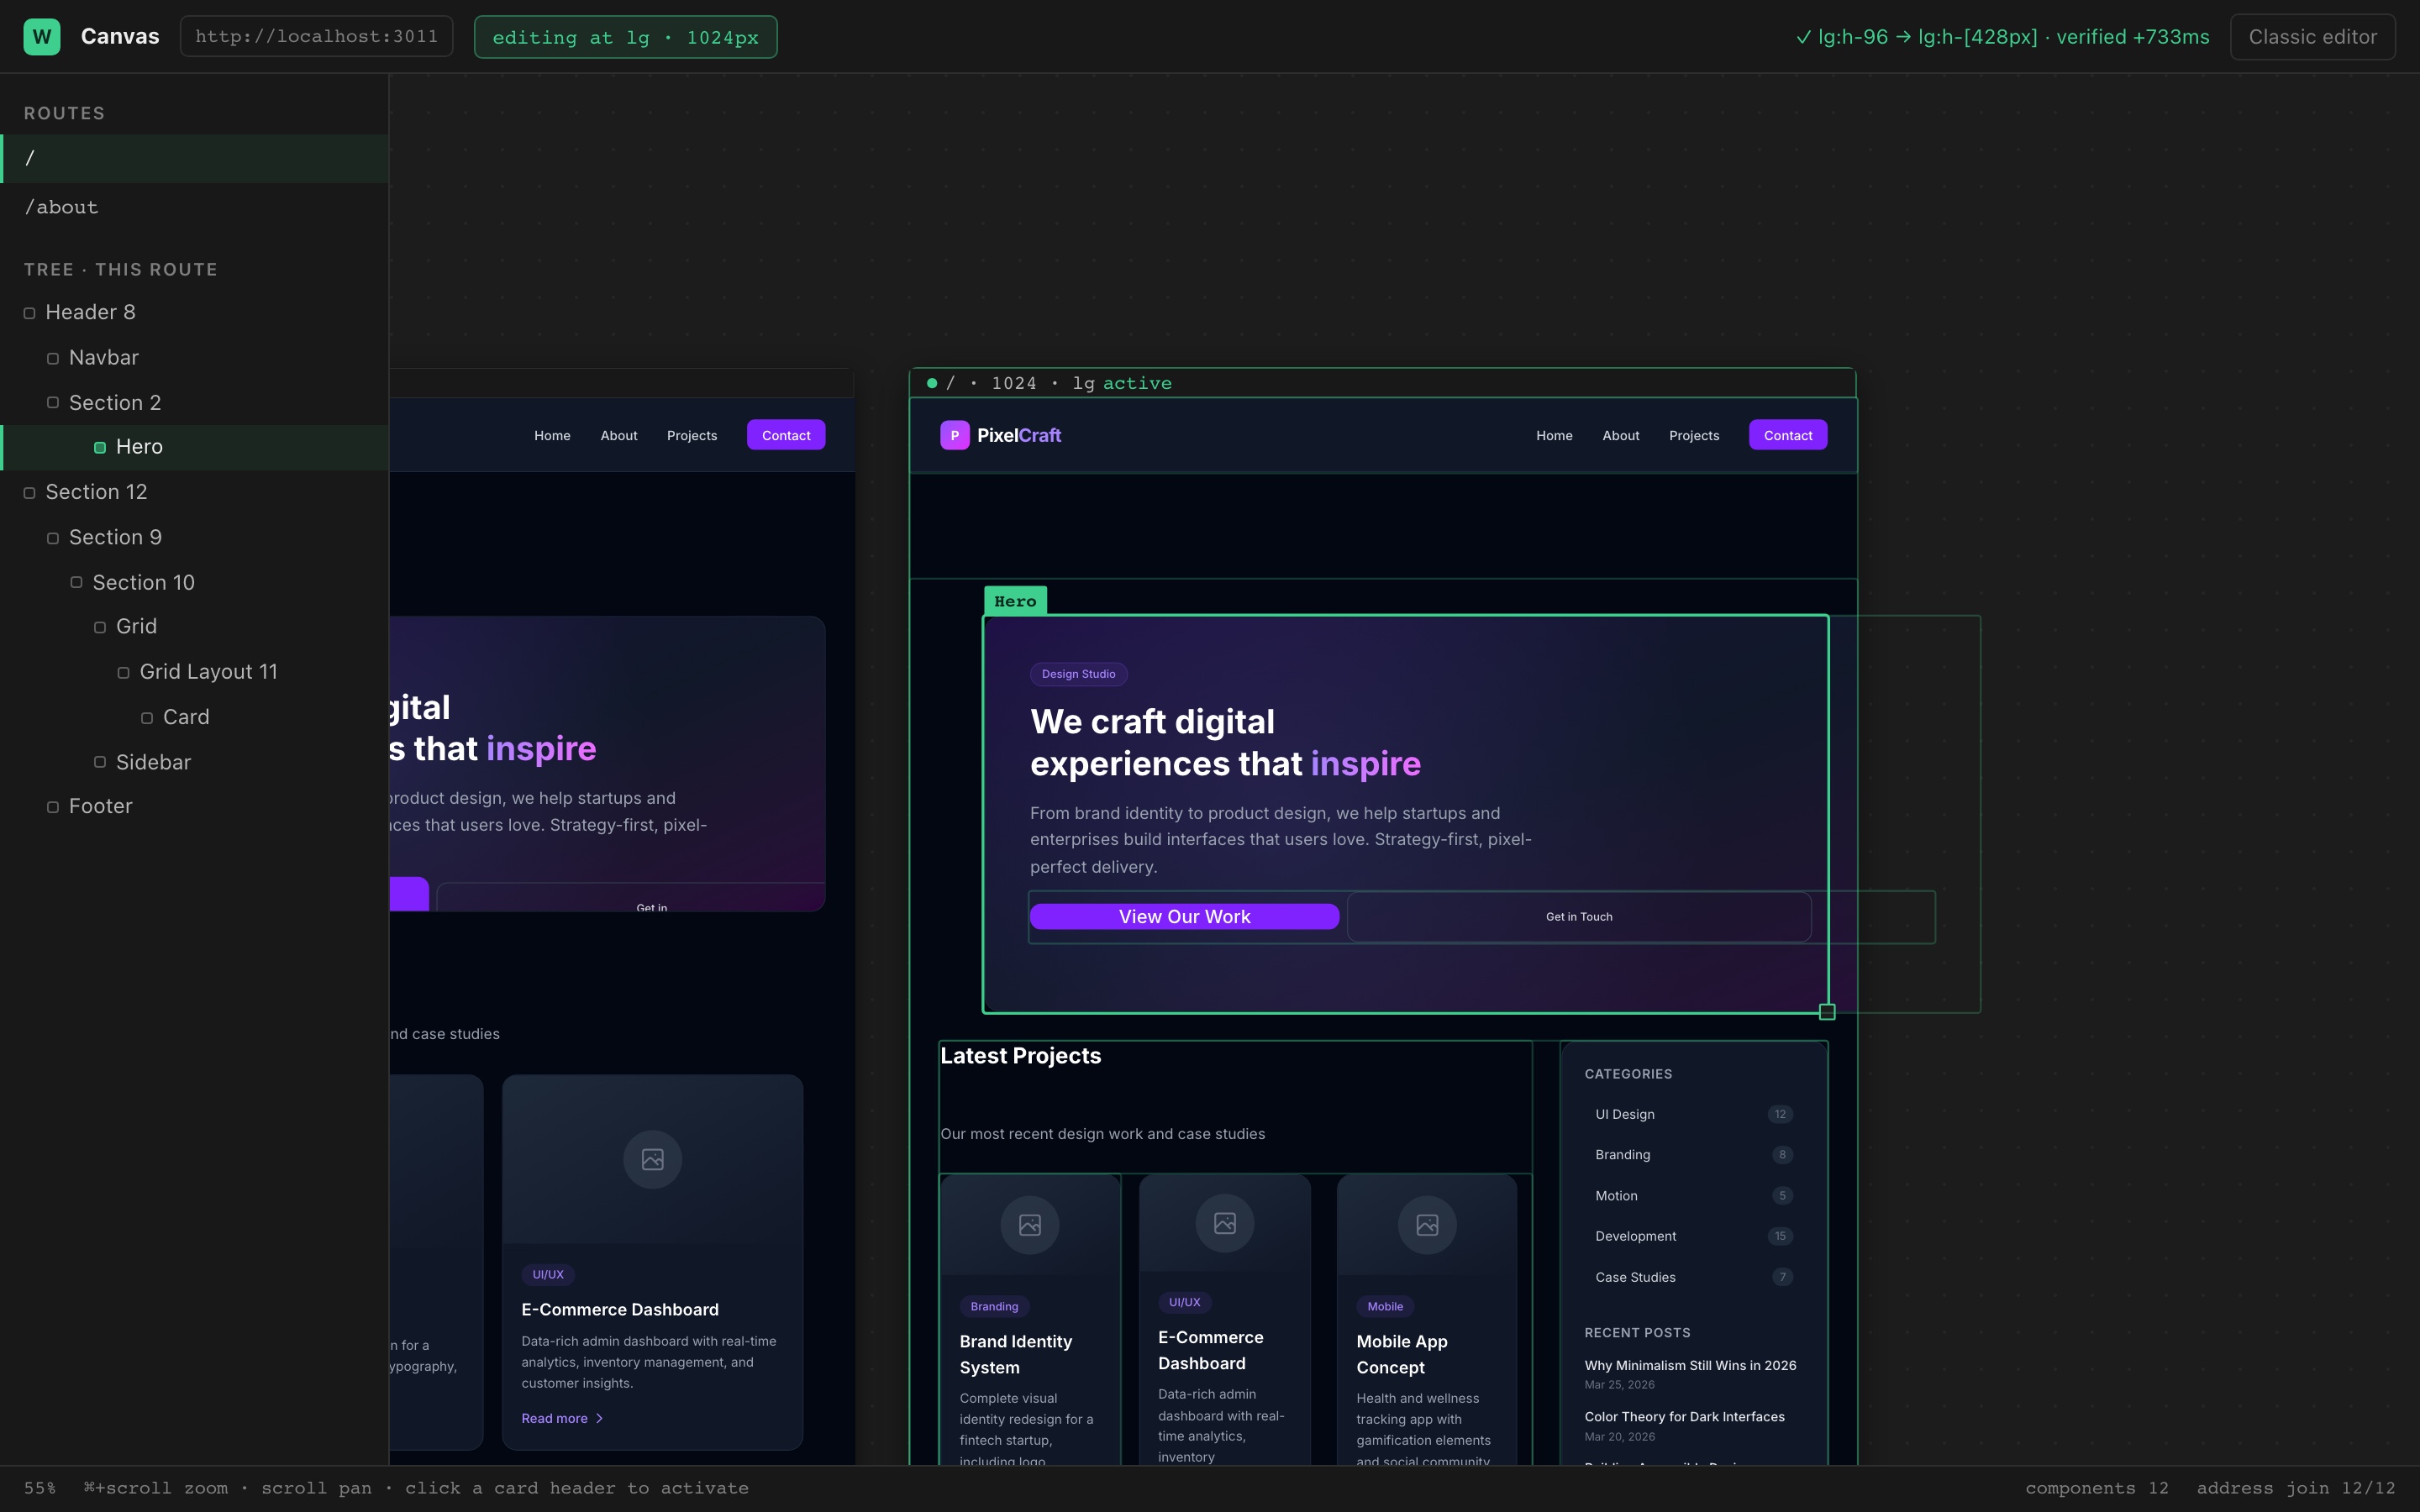Open the Motion category
The height and width of the screenshot is (1512, 2420).
tap(1693, 1196)
